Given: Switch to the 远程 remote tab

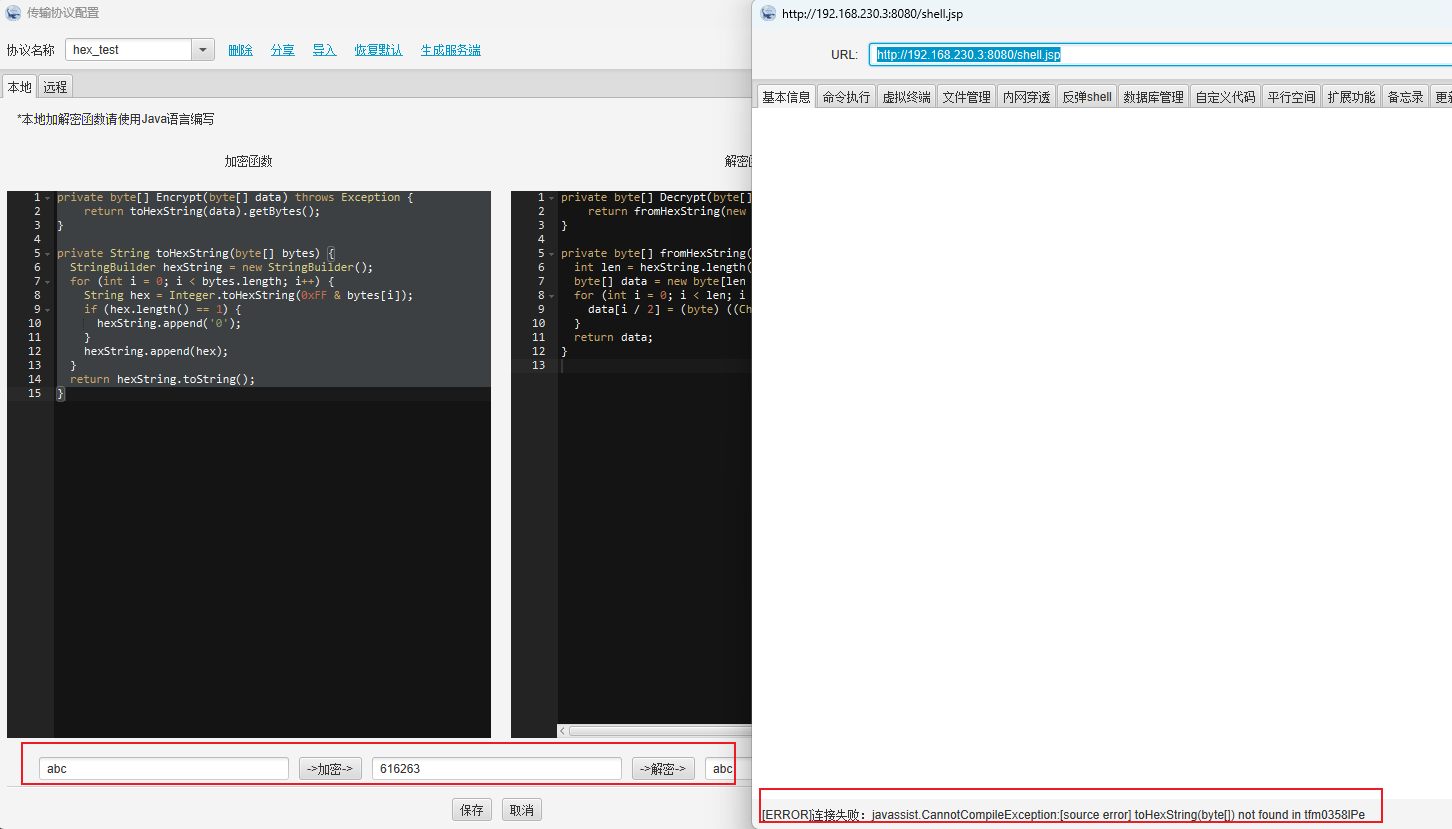Looking at the screenshot, I should point(55,86).
